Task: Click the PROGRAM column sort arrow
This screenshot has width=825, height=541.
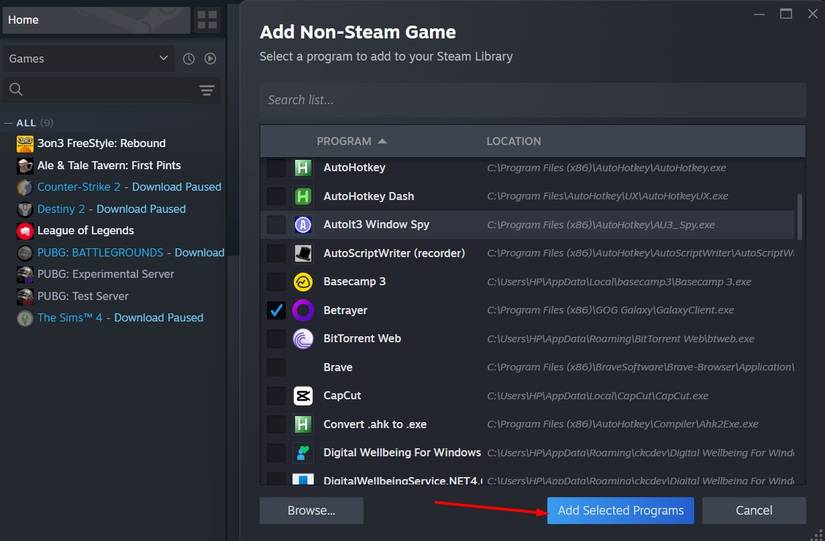Action: pyautogui.click(x=383, y=142)
